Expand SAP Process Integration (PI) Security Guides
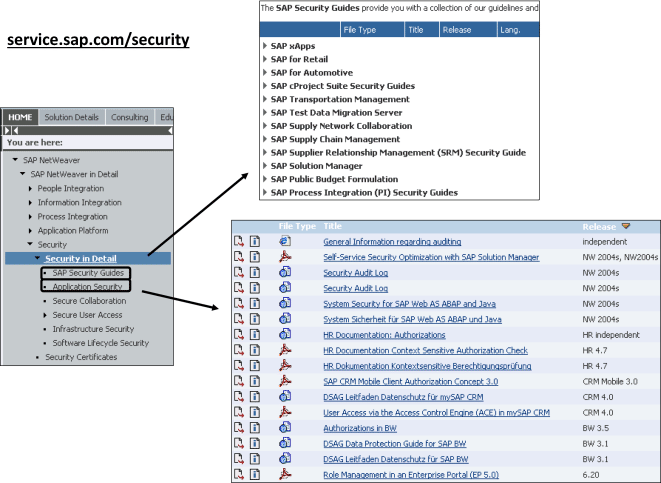The width and height of the screenshot is (661, 483). (265, 192)
